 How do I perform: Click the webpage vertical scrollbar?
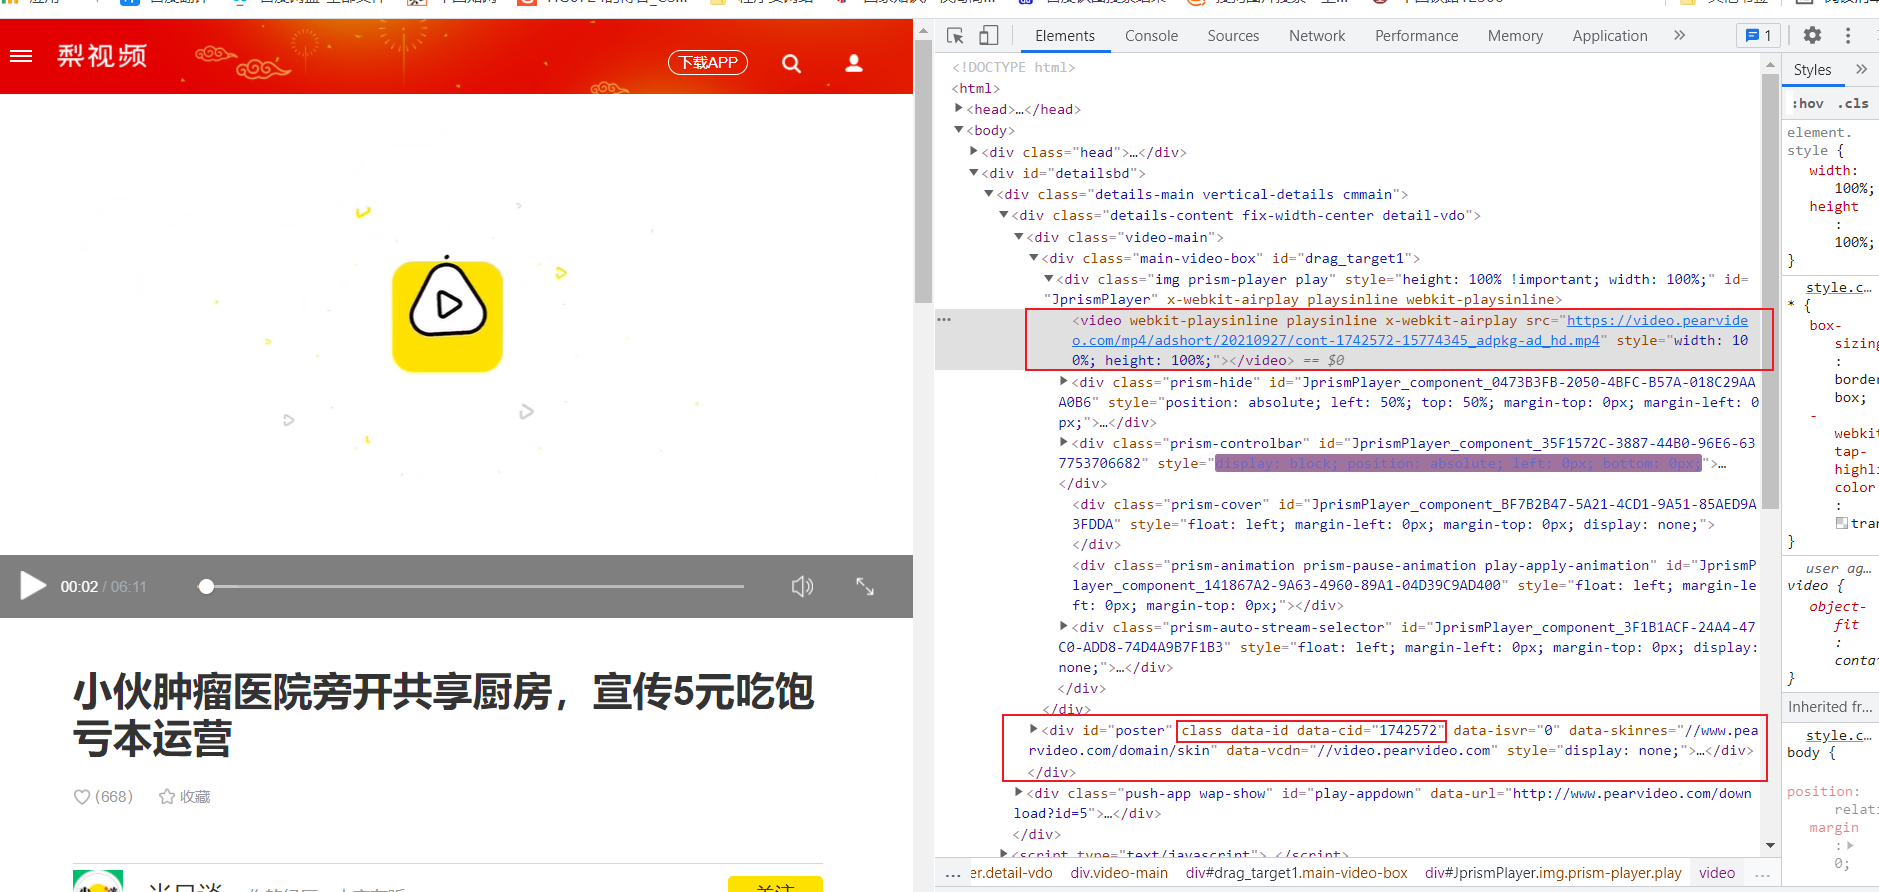click(923, 170)
